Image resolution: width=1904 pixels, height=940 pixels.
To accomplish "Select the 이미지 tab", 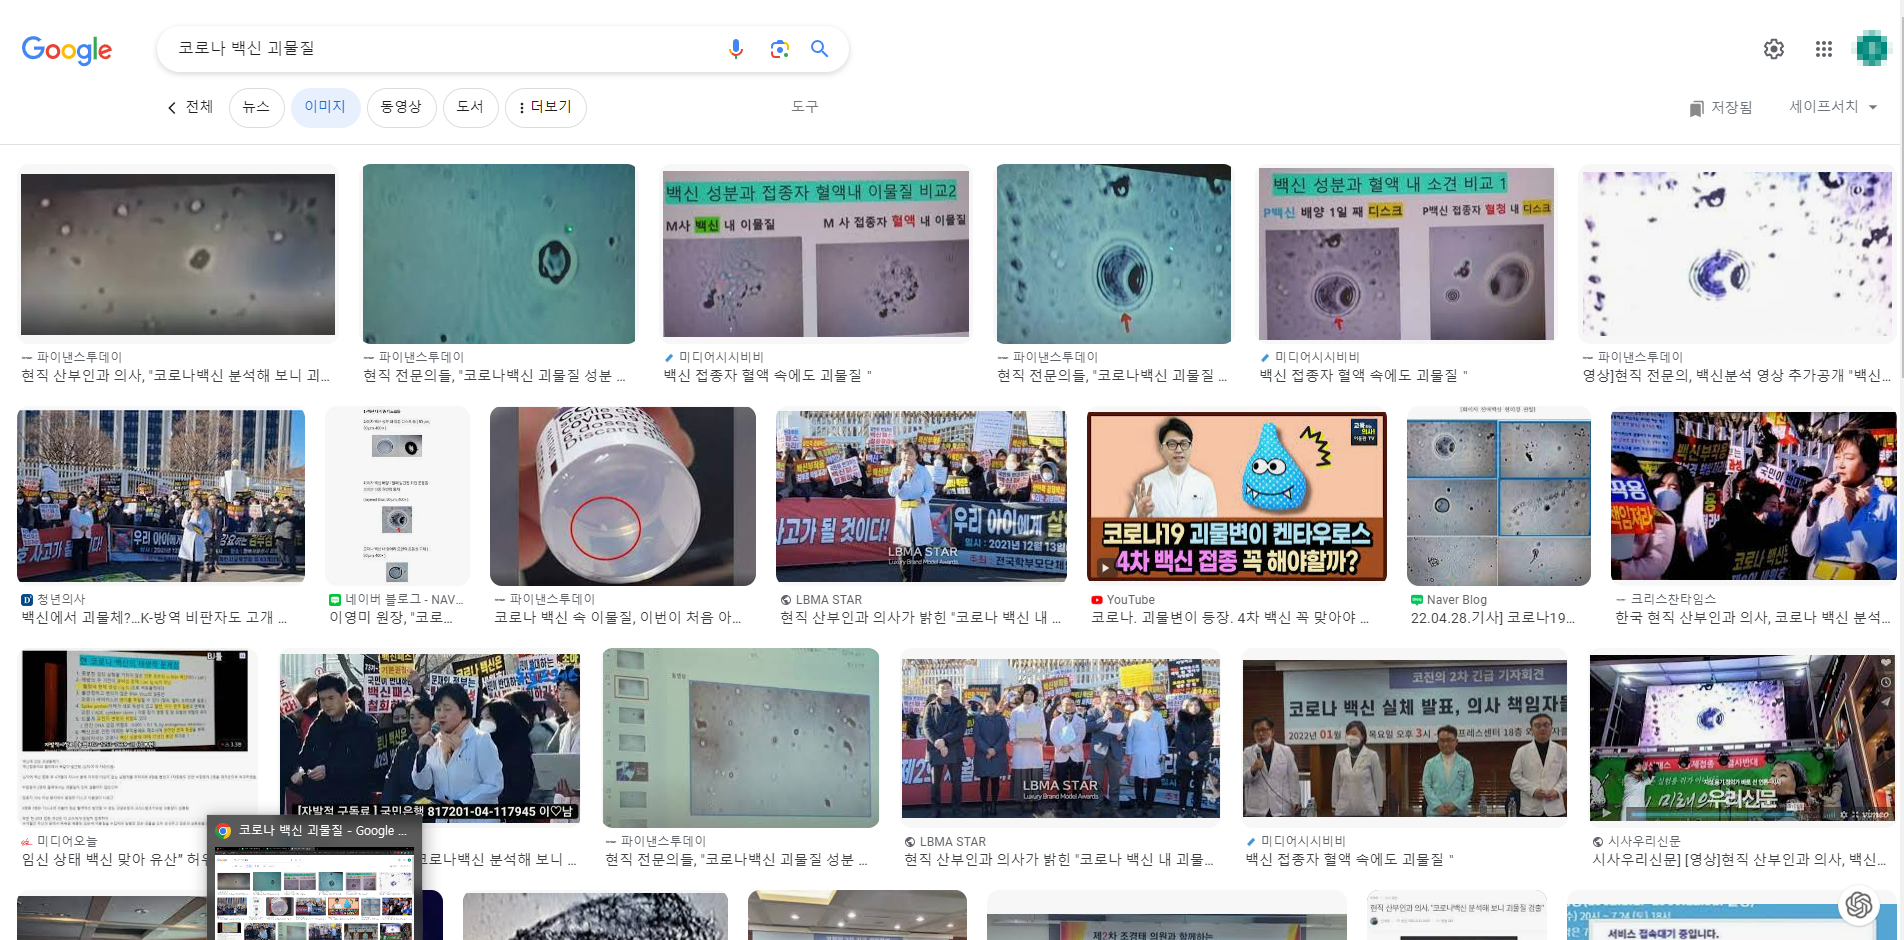I will tap(325, 107).
